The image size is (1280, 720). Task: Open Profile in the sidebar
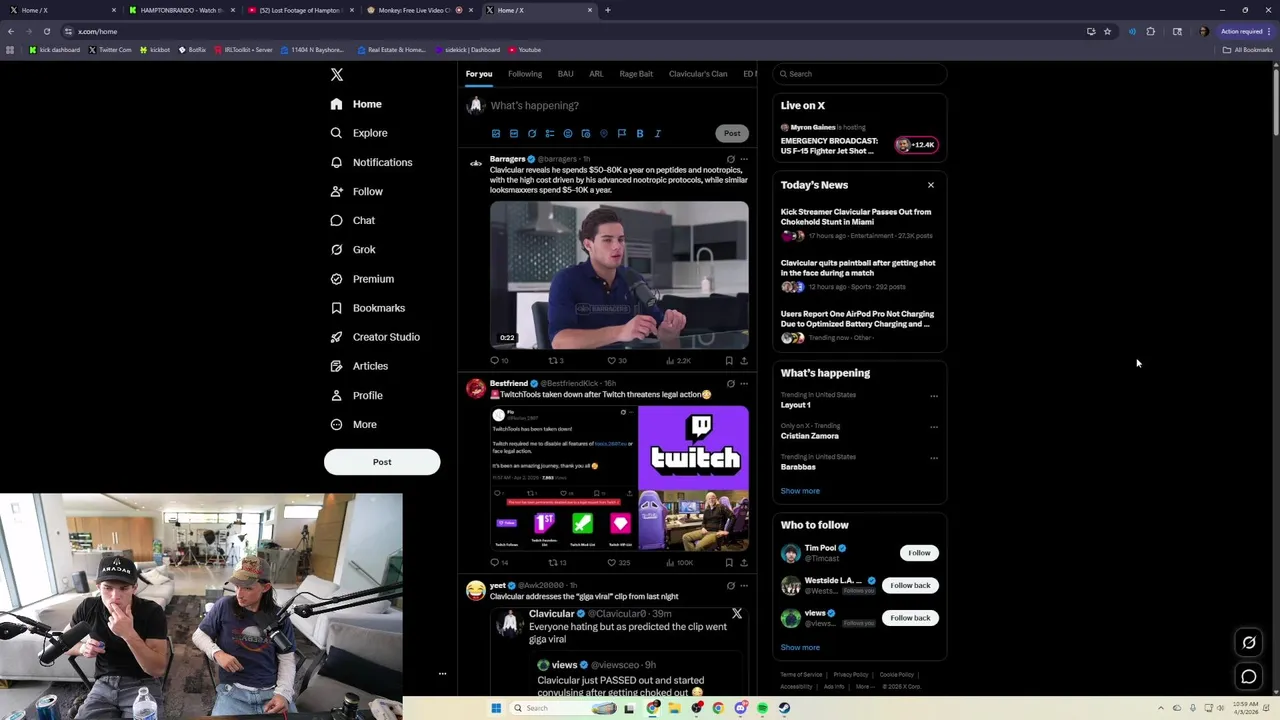(356, 395)
